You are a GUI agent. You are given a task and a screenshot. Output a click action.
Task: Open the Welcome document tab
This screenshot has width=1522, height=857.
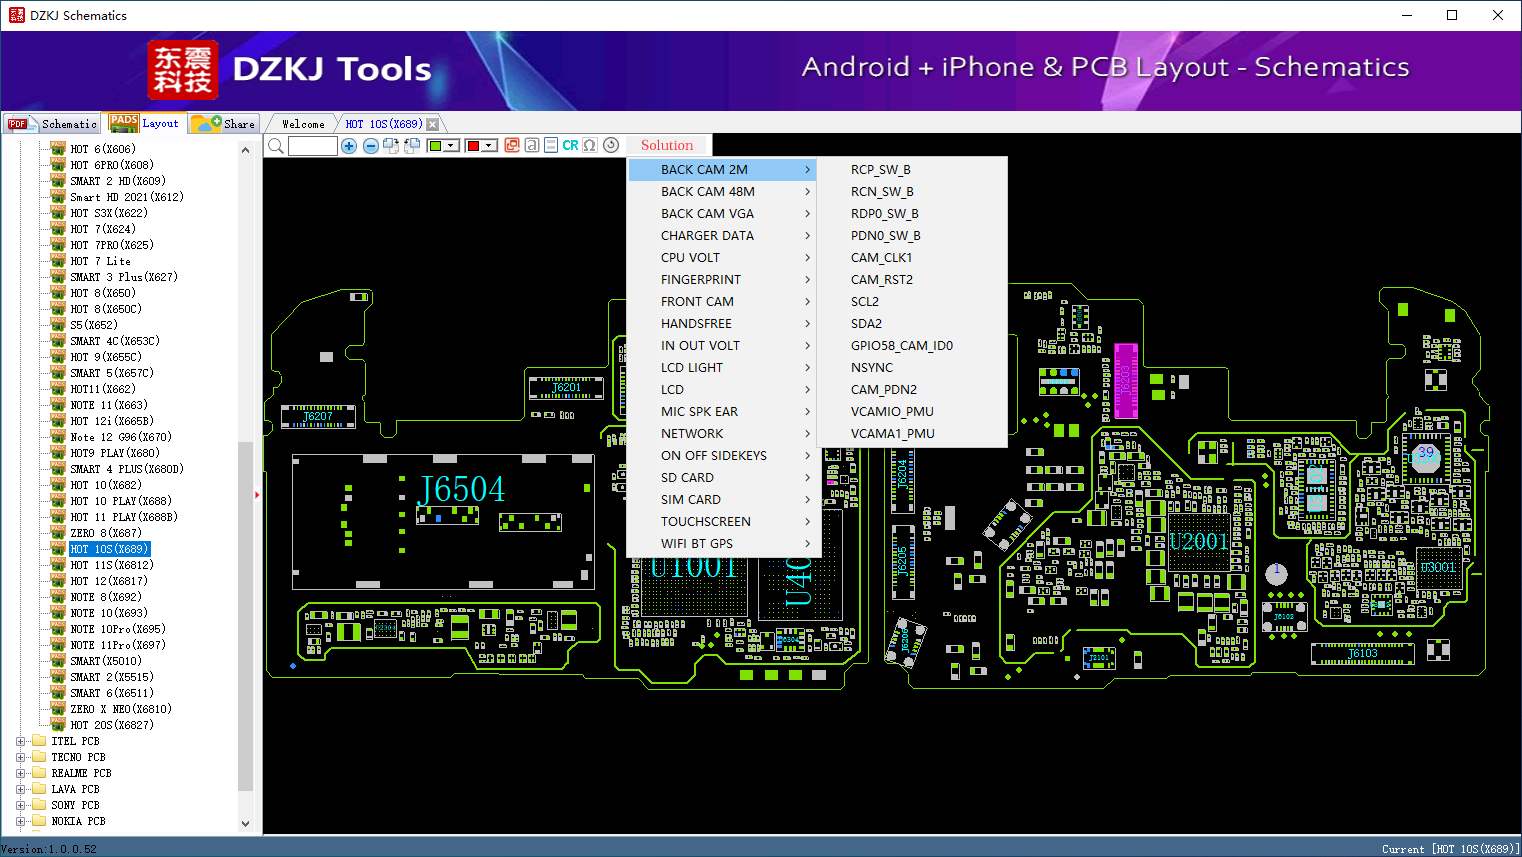tap(303, 124)
